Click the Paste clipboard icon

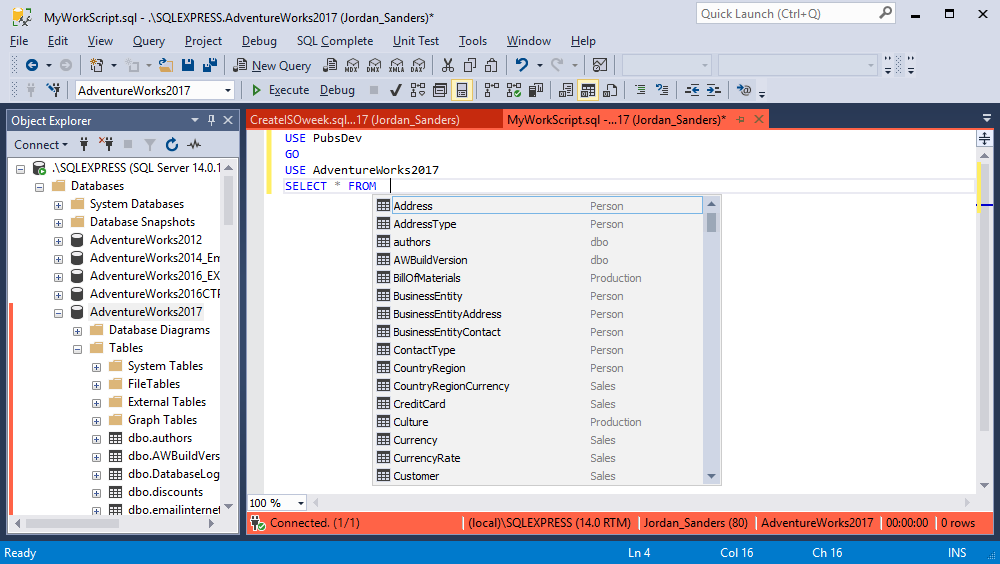coord(491,65)
